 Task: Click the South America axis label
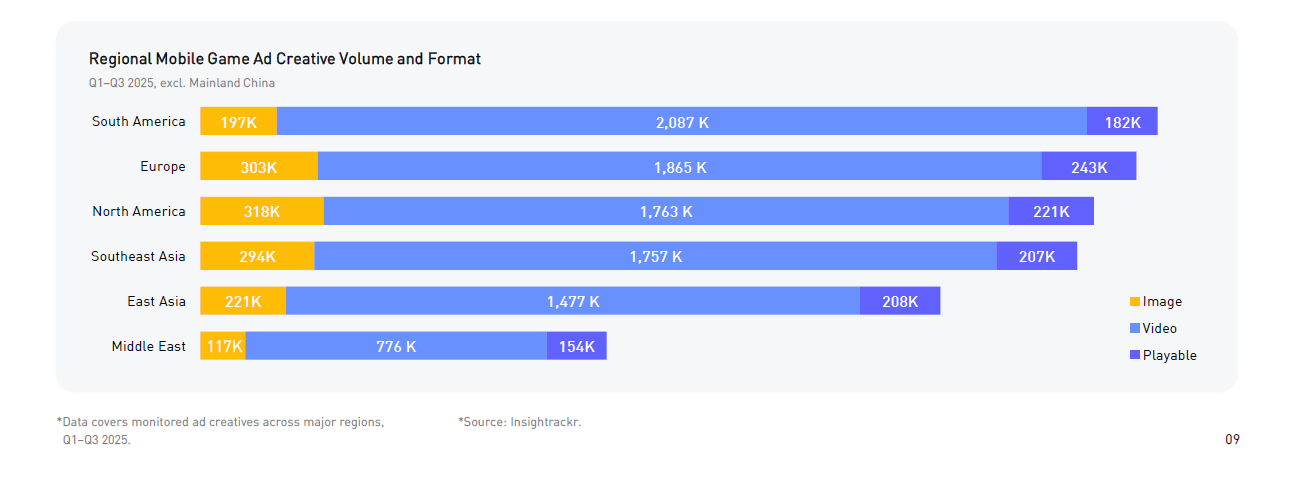point(139,122)
